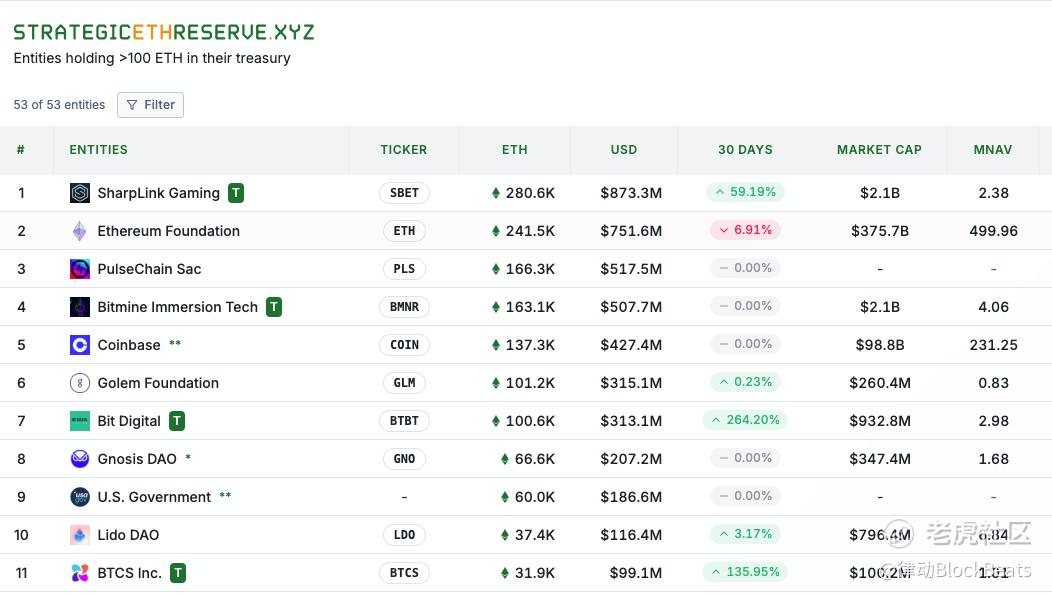The height and width of the screenshot is (595, 1052).
Task: Click the BTCS Inc. logo icon
Action: [x=80, y=573]
